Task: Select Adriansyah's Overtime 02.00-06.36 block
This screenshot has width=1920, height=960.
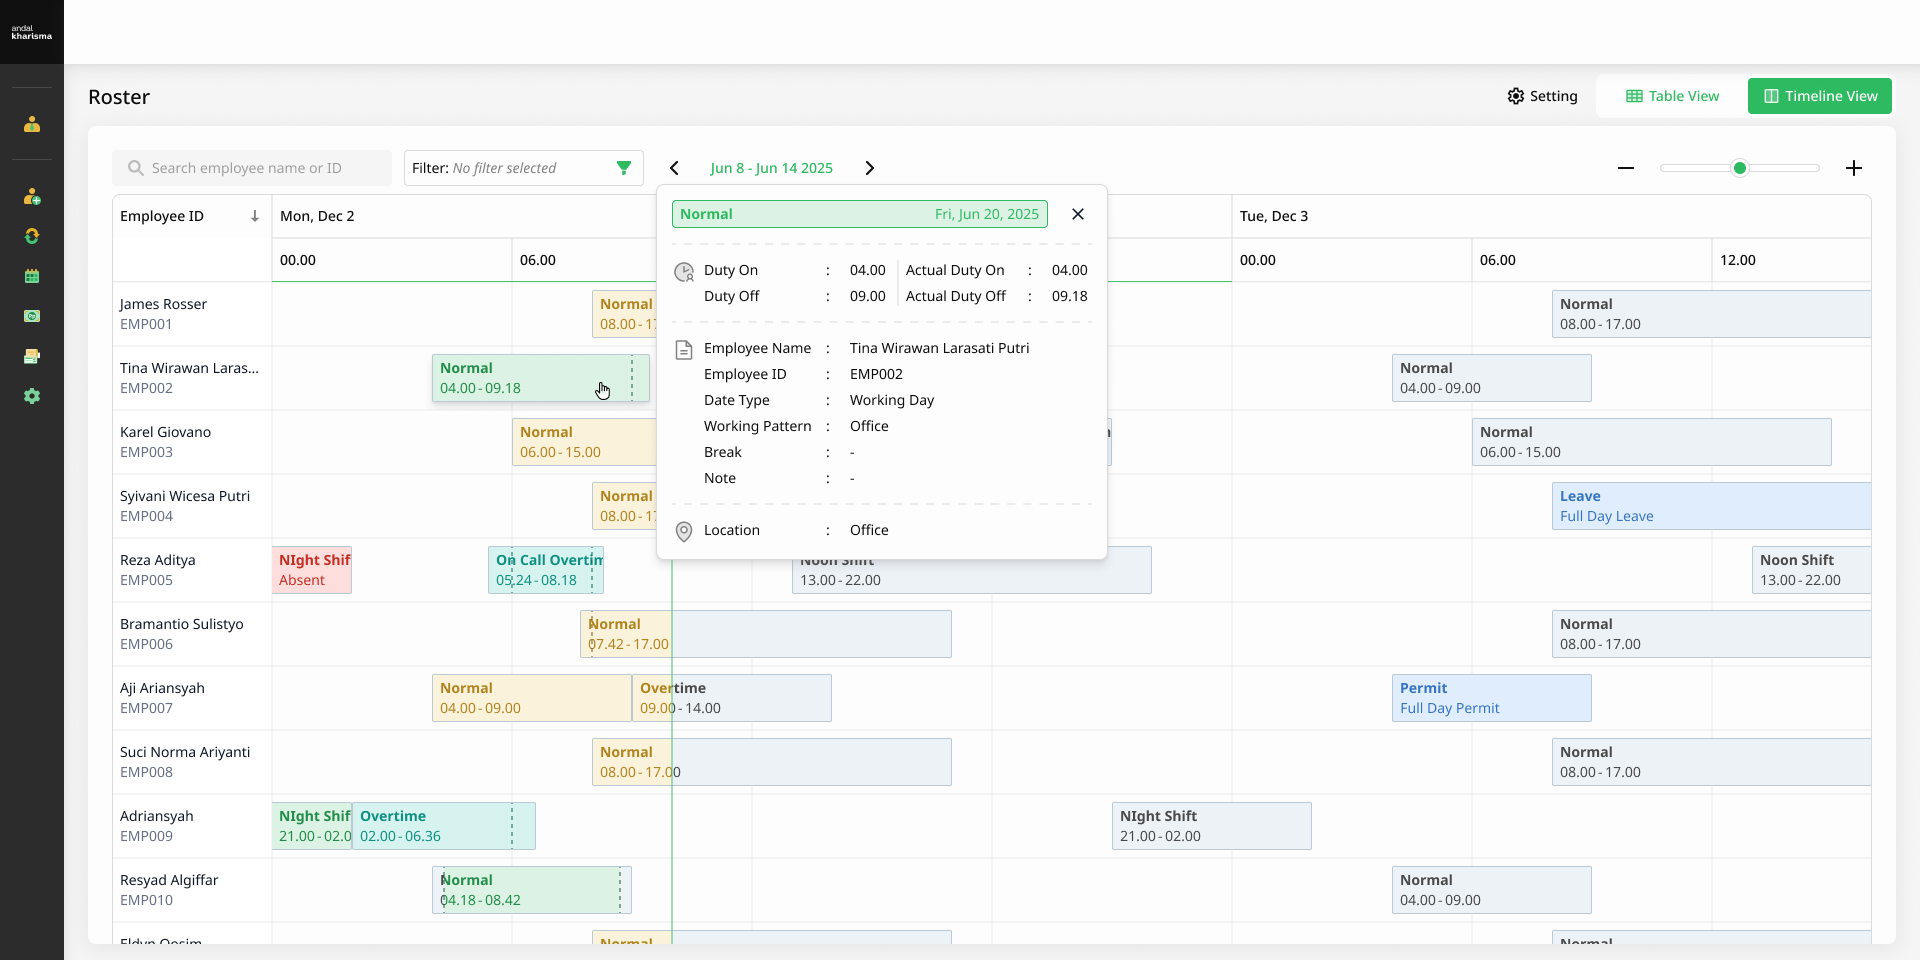Action: 444,826
